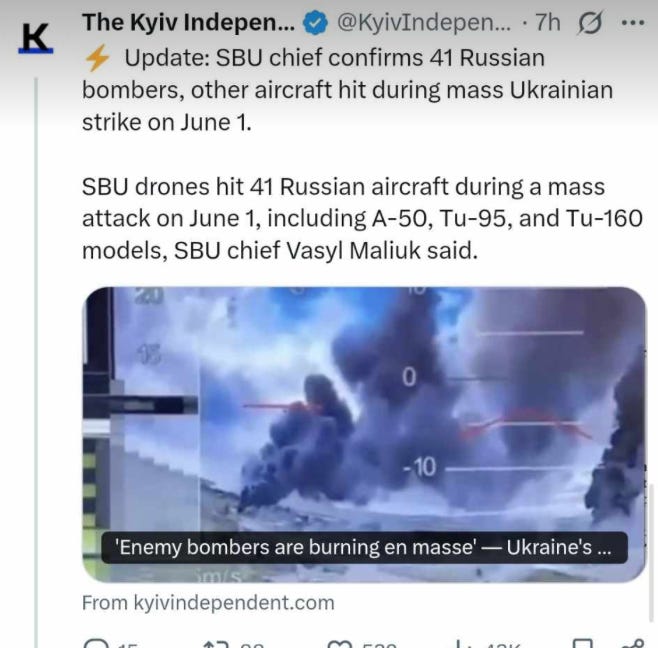Like the post with heart icon
658x648 pixels.
340,644
